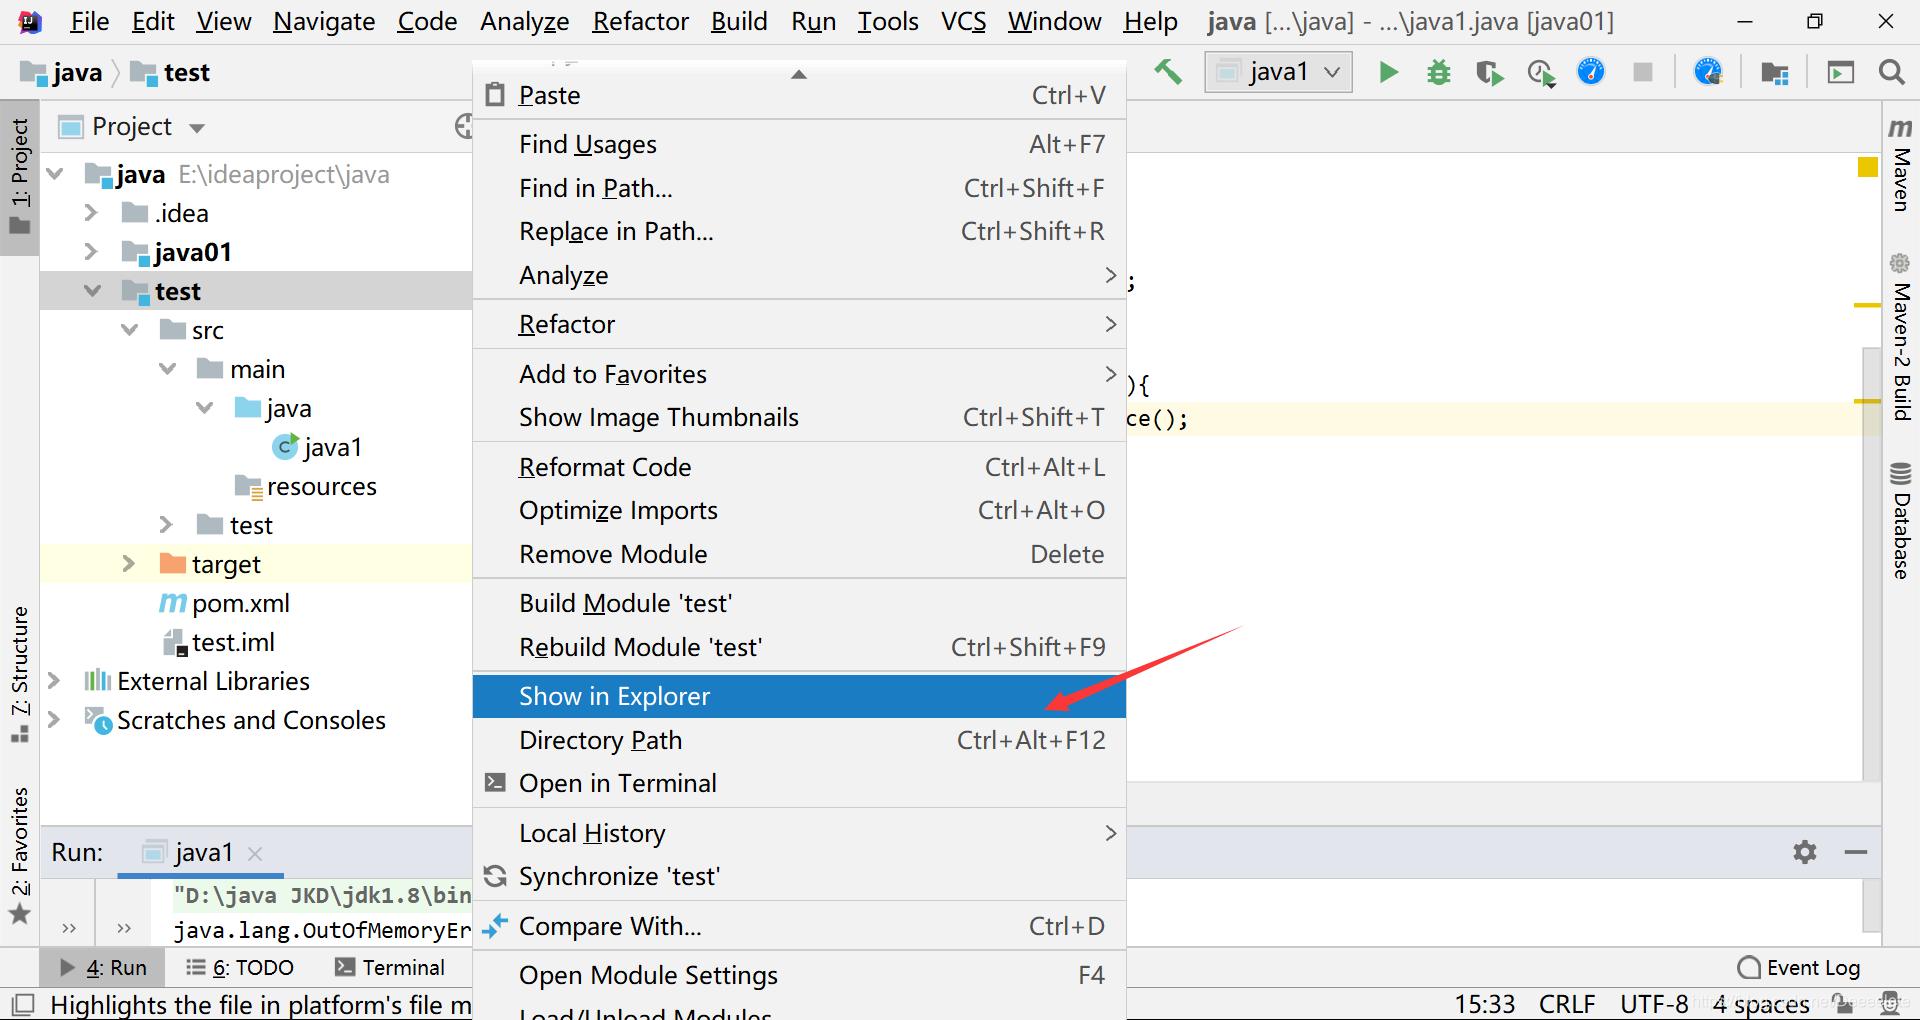The image size is (1920, 1020).
Task: Open the Refactor submenu in context menu
Action: (799, 325)
